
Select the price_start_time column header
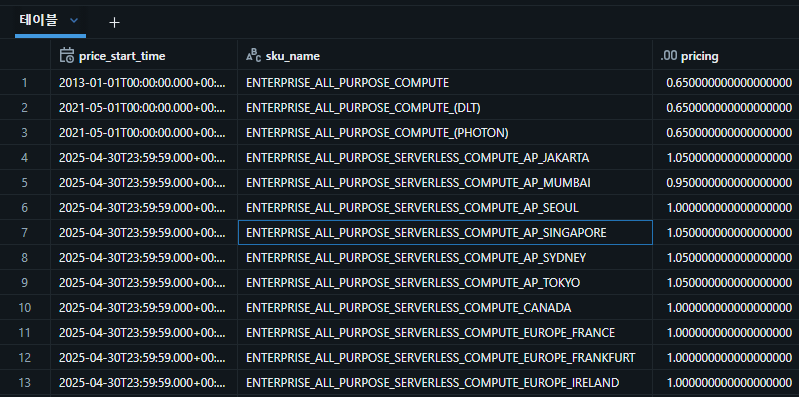pyautogui.click(x=144, y=56)
